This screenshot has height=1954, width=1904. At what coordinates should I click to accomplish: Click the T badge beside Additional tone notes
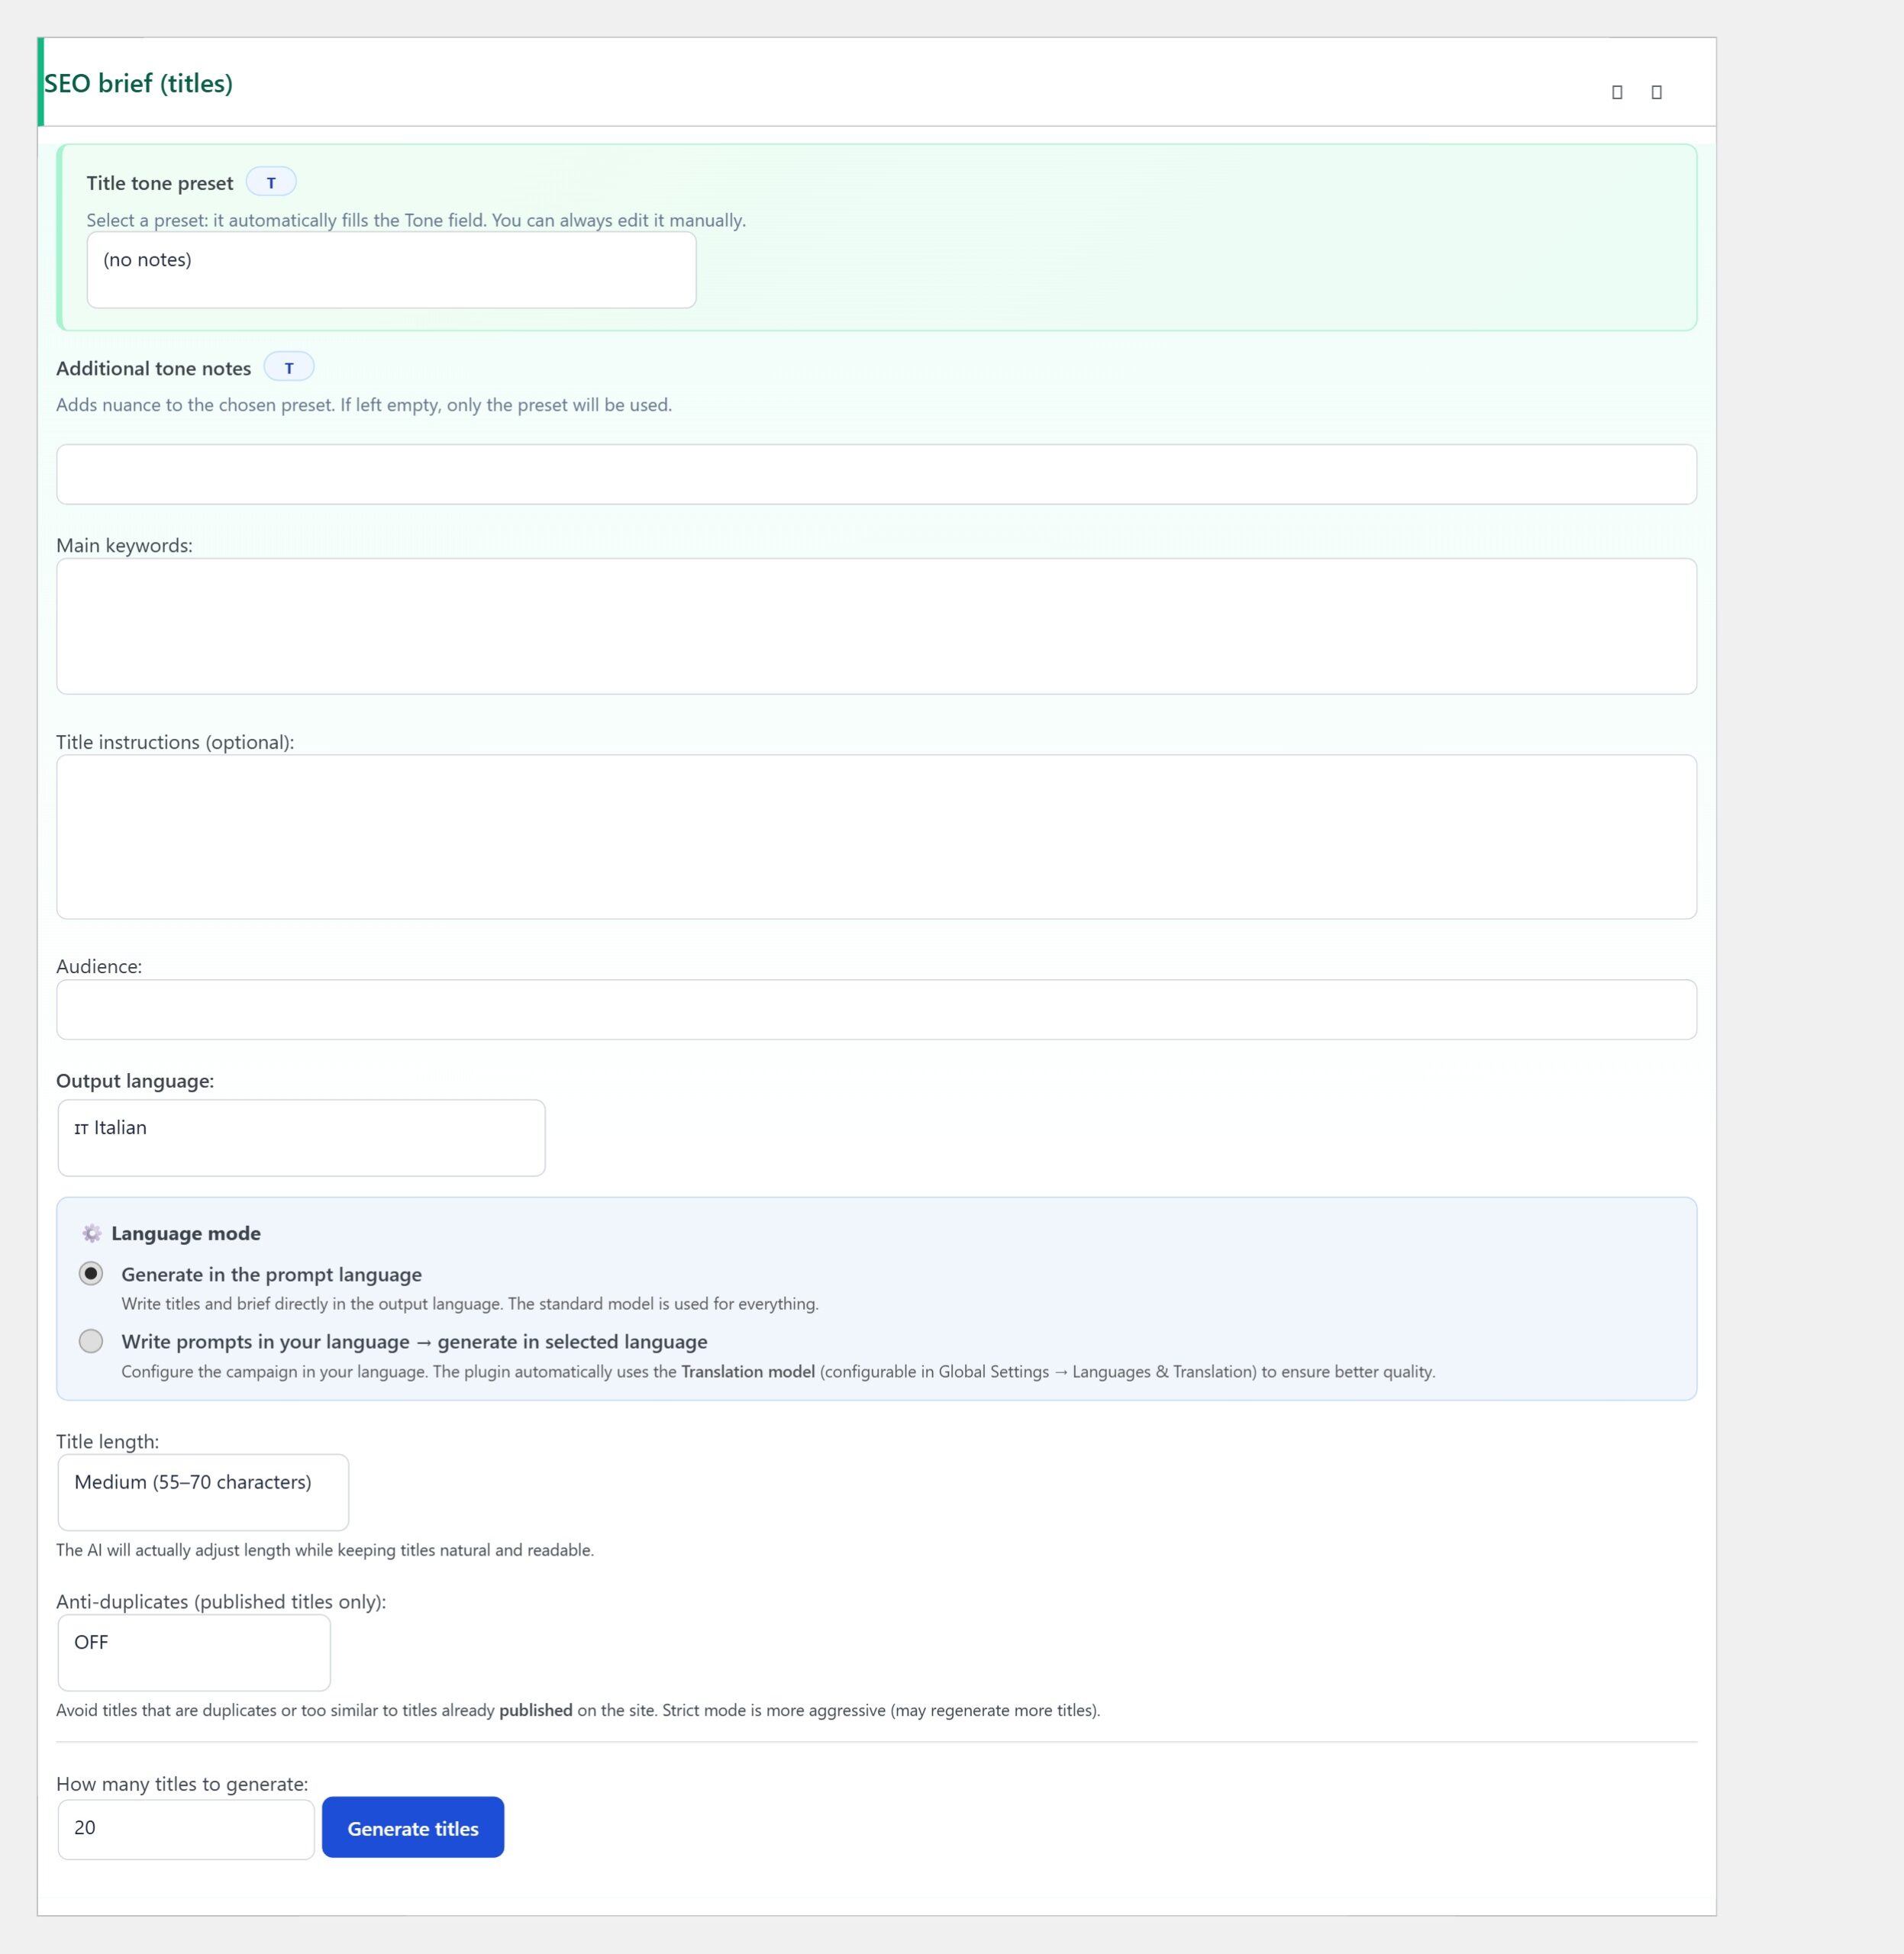289,367
